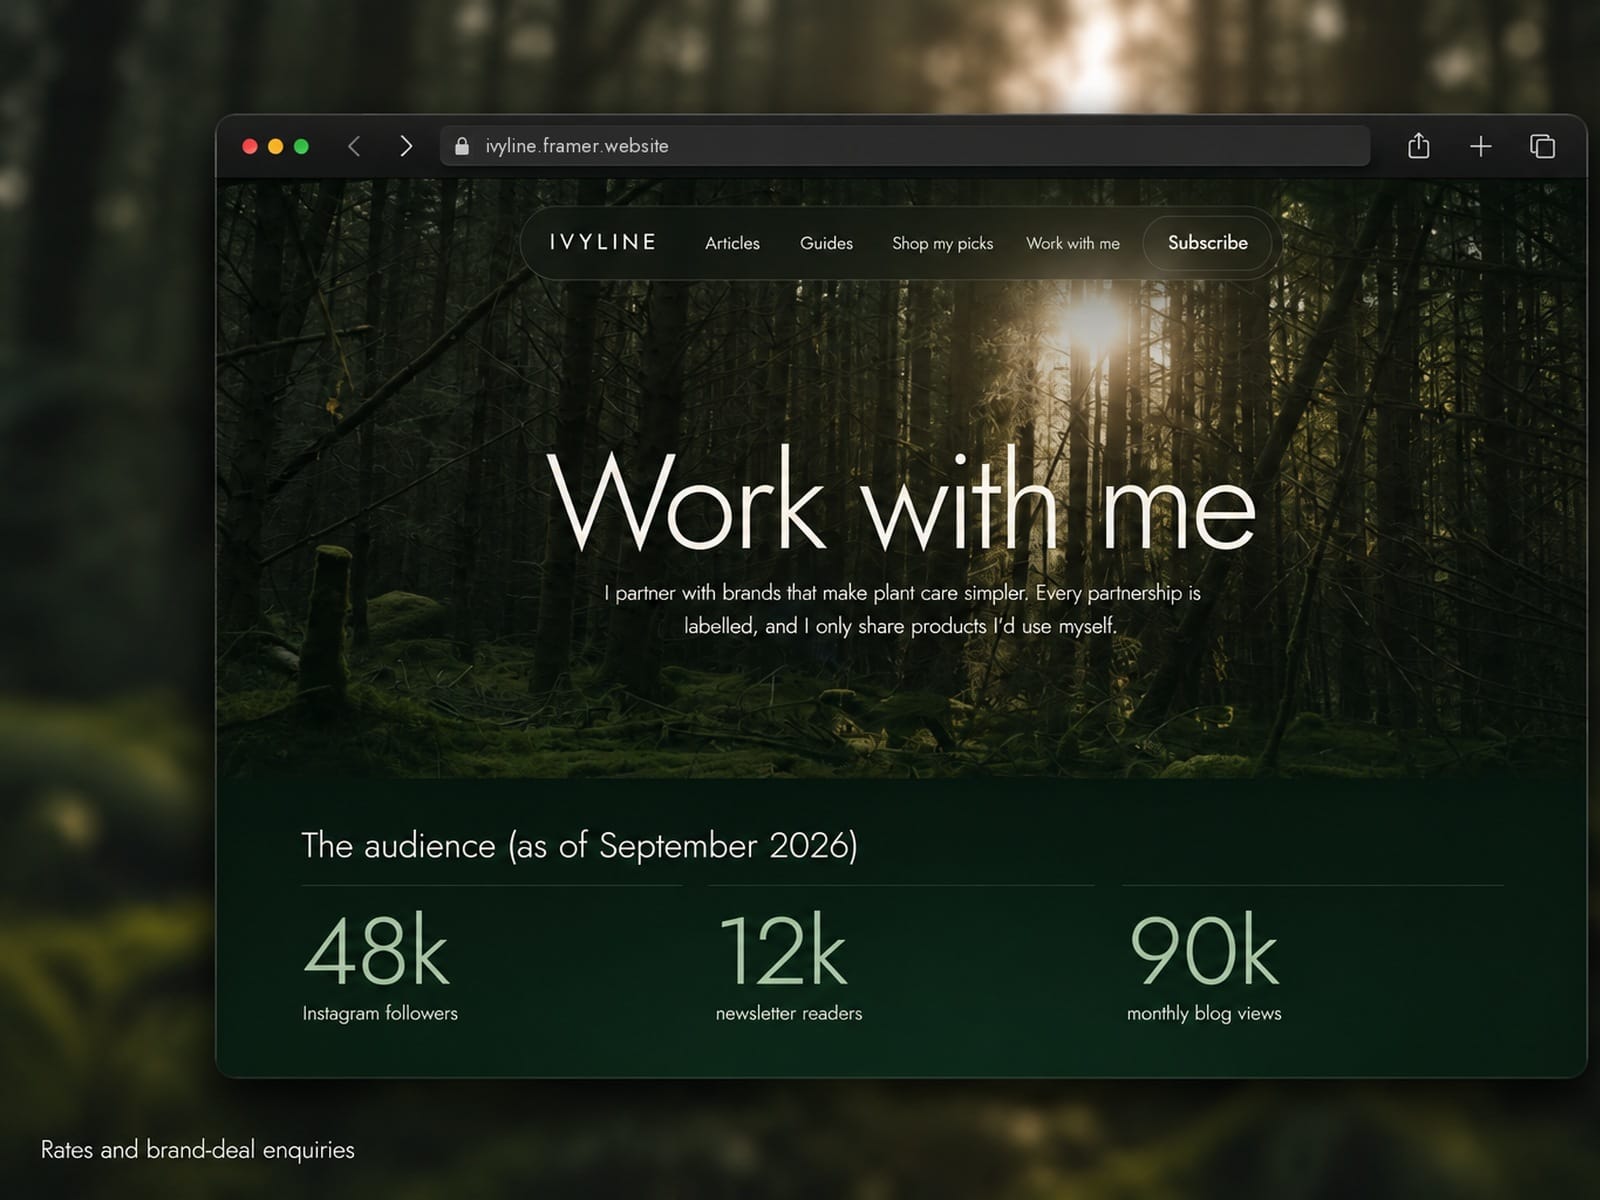Click the 12k statistic
The image size is (1600, 1200).
click(x=783, y=950)
